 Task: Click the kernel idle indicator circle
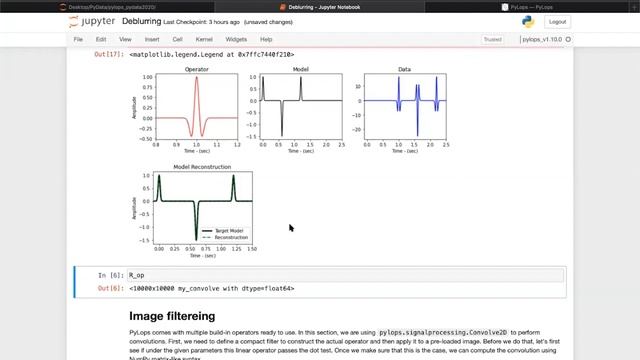coord(568,40)
